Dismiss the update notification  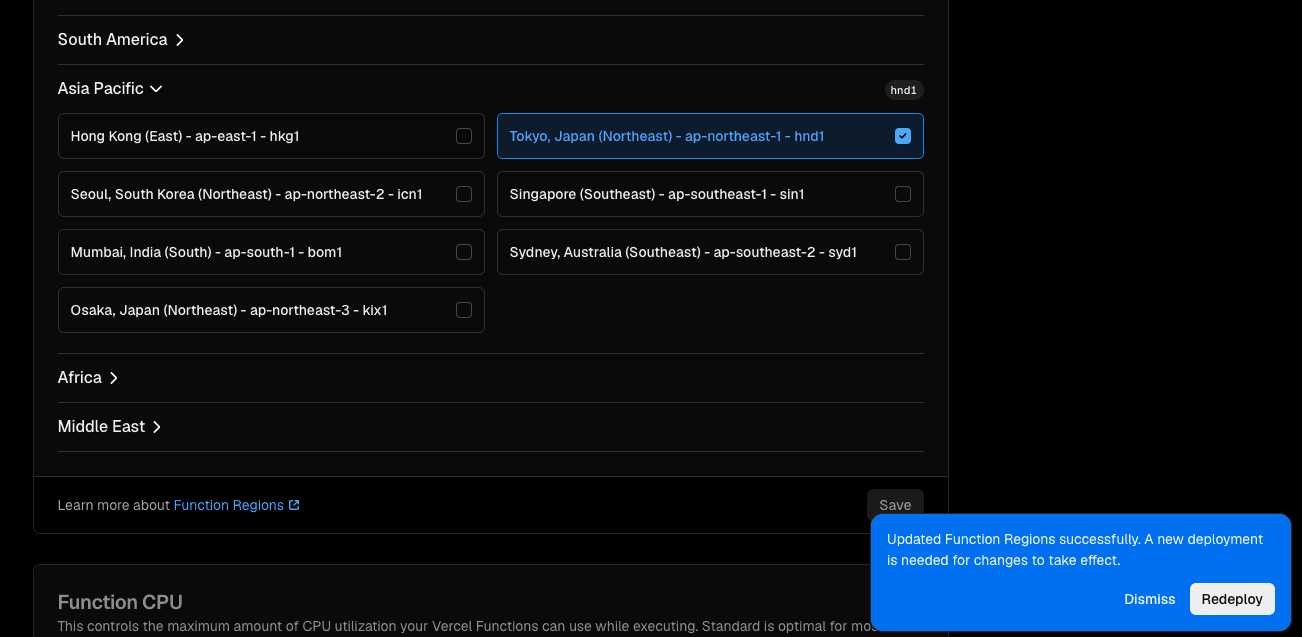pos(1149,599)
